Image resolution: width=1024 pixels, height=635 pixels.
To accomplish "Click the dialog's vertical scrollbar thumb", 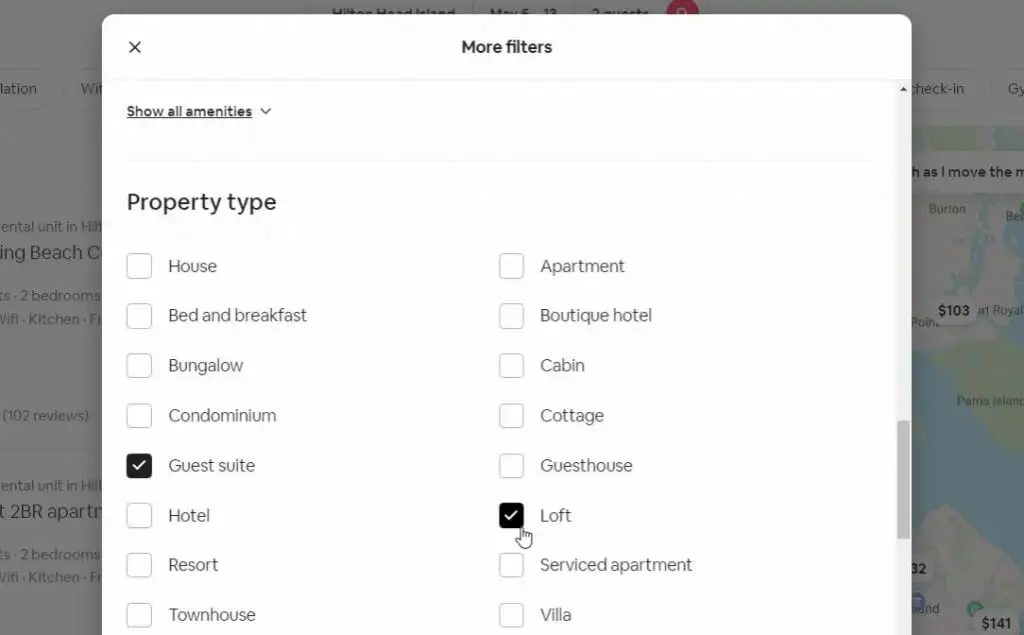I will 904,480.
